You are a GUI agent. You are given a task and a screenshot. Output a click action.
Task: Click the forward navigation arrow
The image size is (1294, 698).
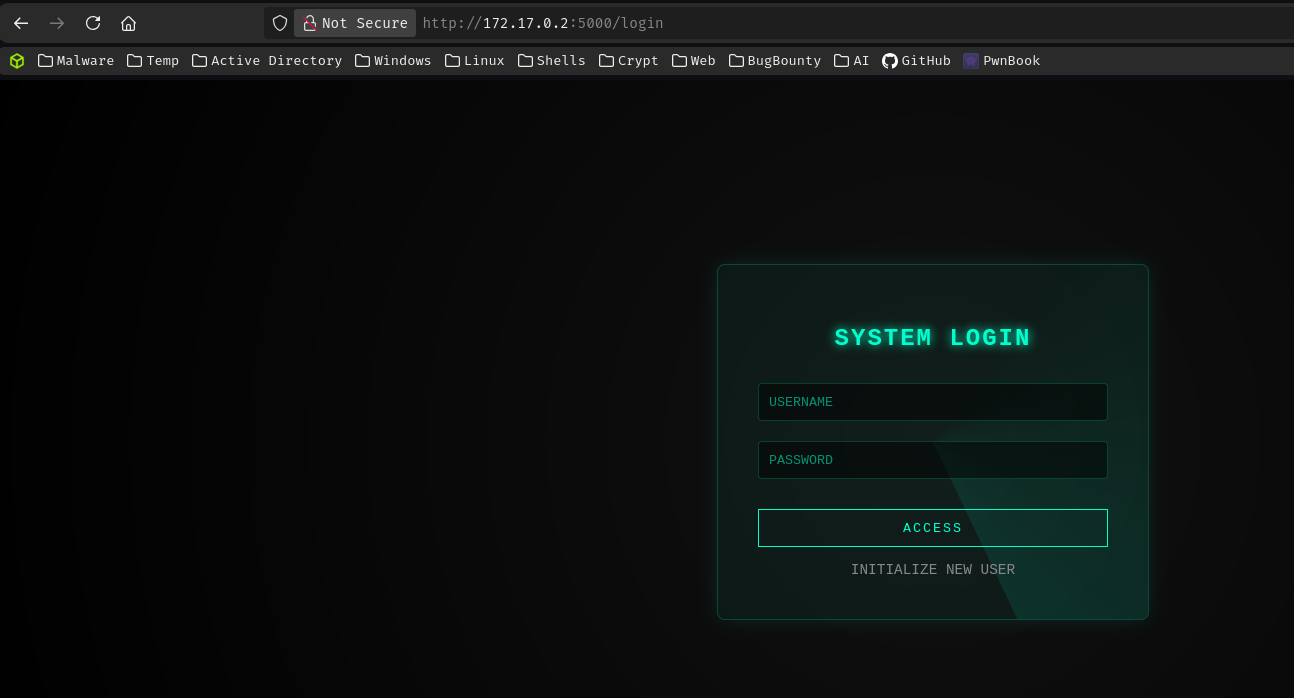tap(57, 23)
